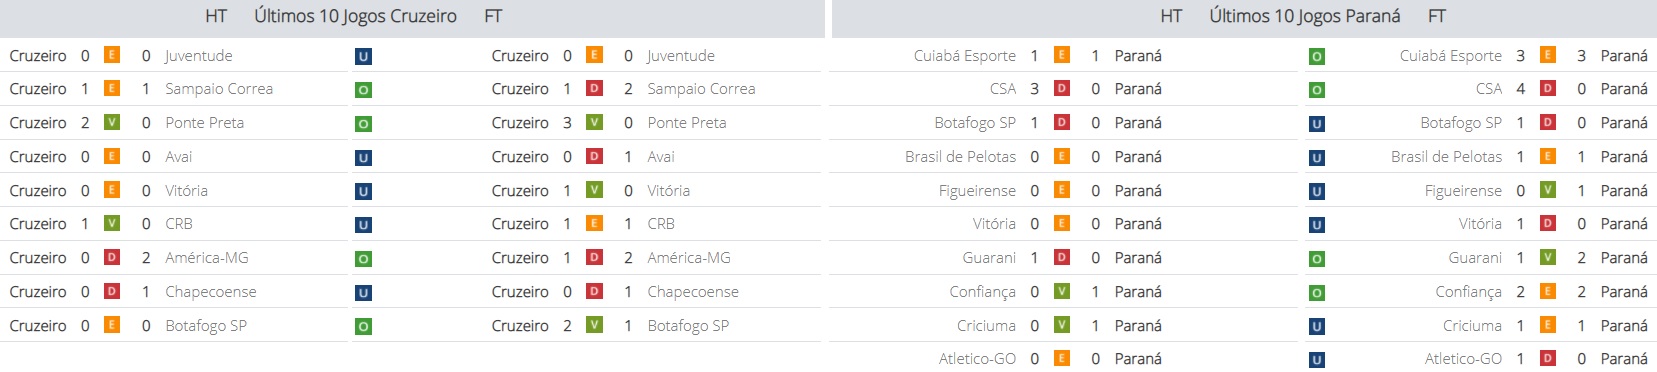Viewport: 1657px width, 372px height.
Task: Click the U badge in Atletico-GO row
Action: (1317, 360)
